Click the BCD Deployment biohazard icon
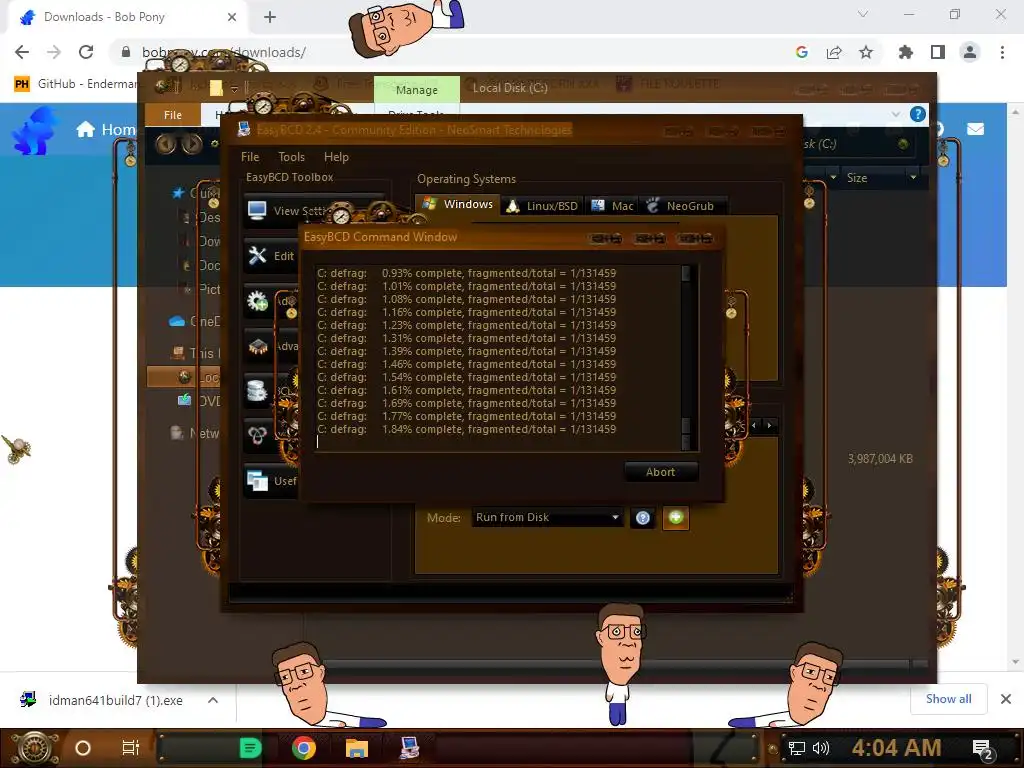The height and width of the screenshot is (768, 1024). point(257,435)
